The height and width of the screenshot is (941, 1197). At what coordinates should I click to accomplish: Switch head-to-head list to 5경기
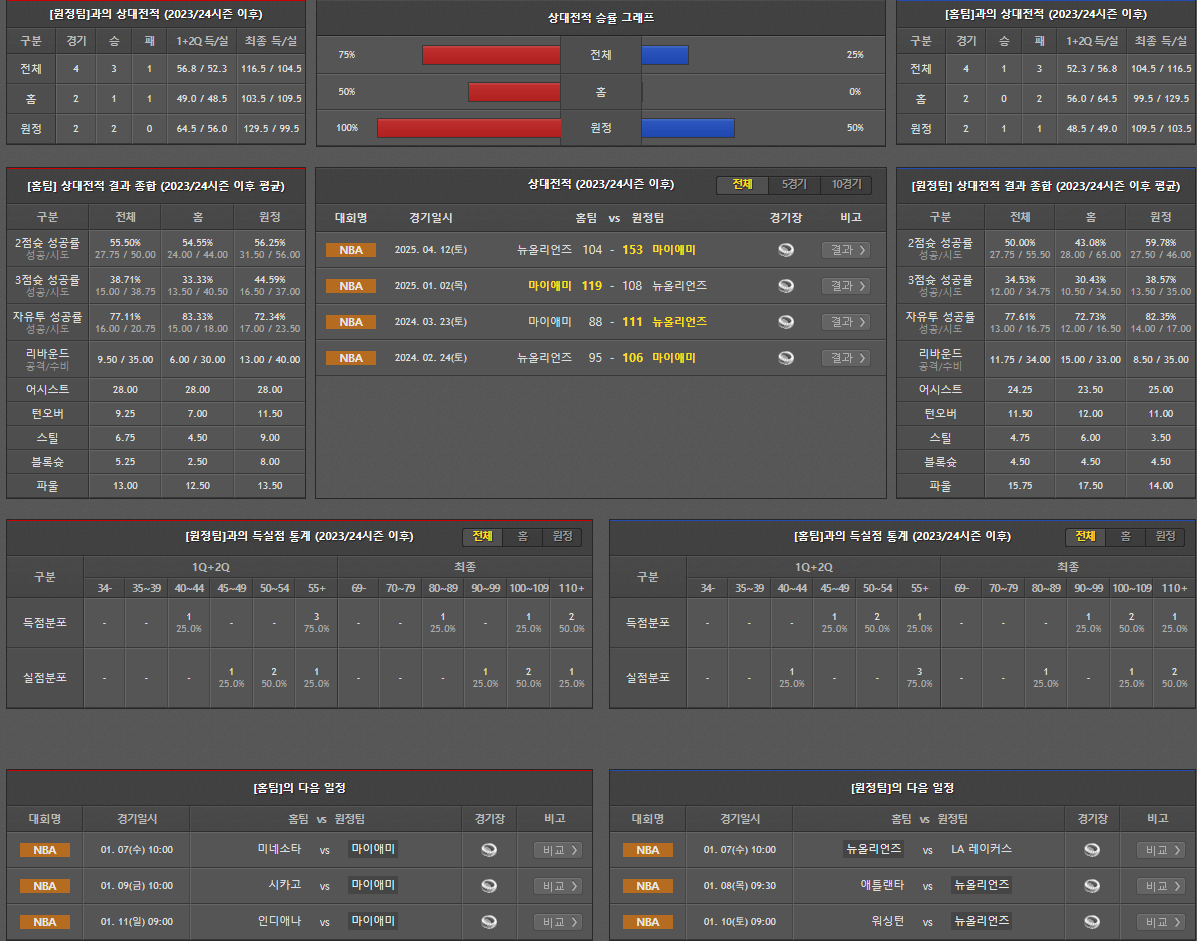coord(794,185)
